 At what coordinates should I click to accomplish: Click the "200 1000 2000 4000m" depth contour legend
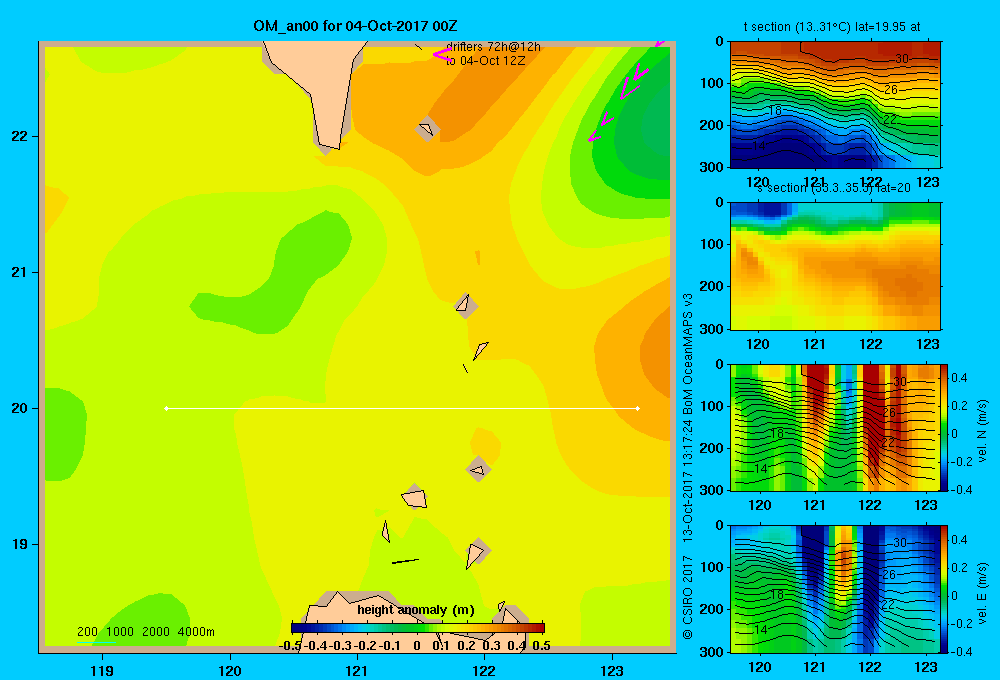pos(145,632)
